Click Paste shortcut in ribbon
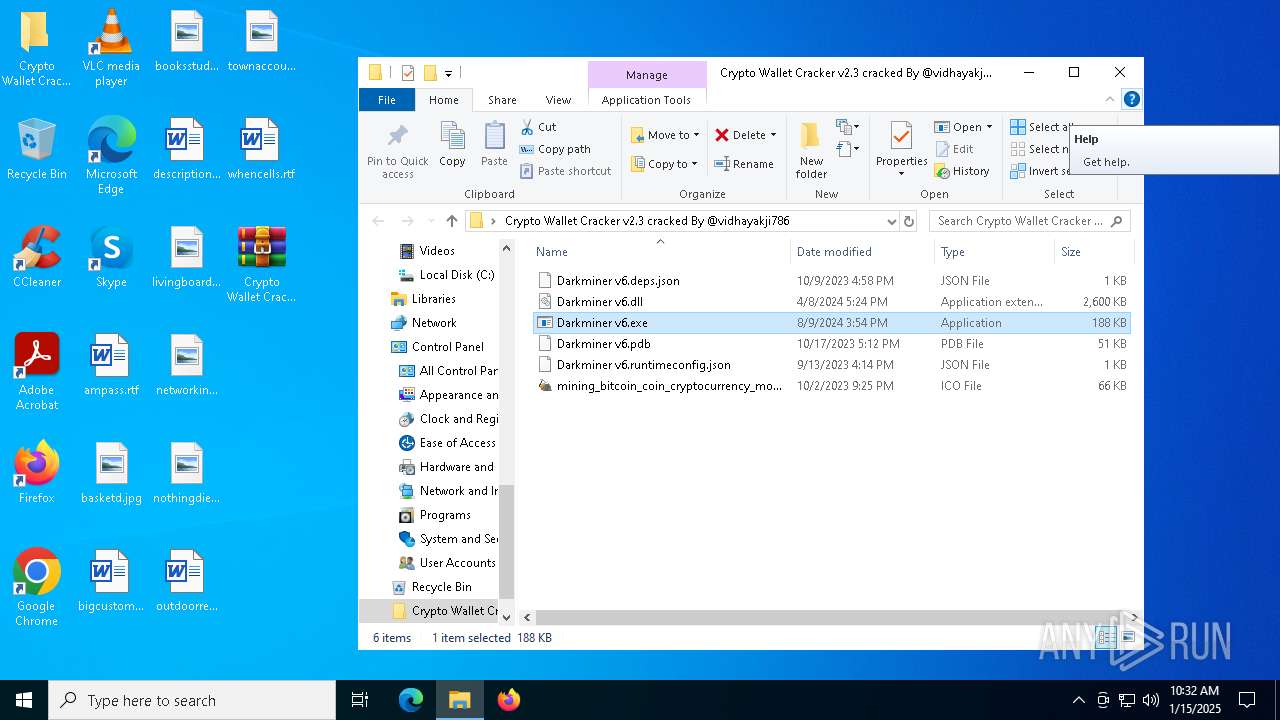Viewport: 1280px width, 720px height. (x=565, y=171)
